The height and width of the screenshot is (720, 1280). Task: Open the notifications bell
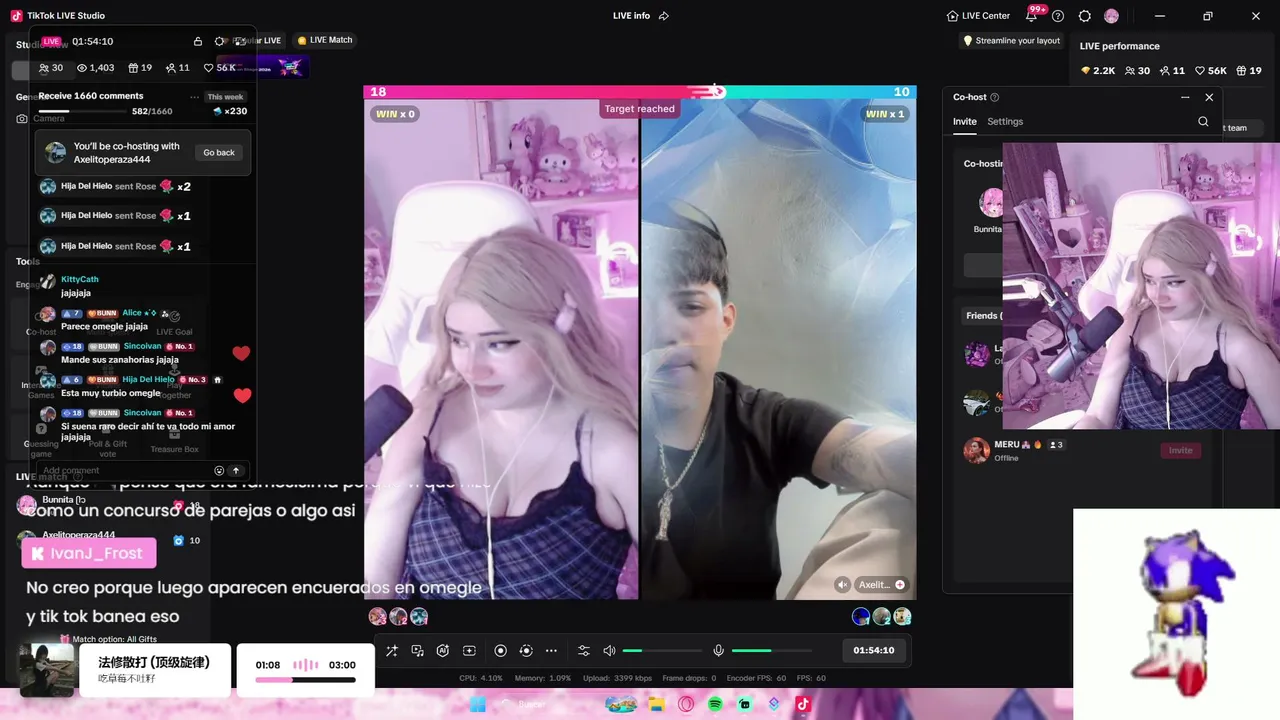click(x=1032, y=16)
